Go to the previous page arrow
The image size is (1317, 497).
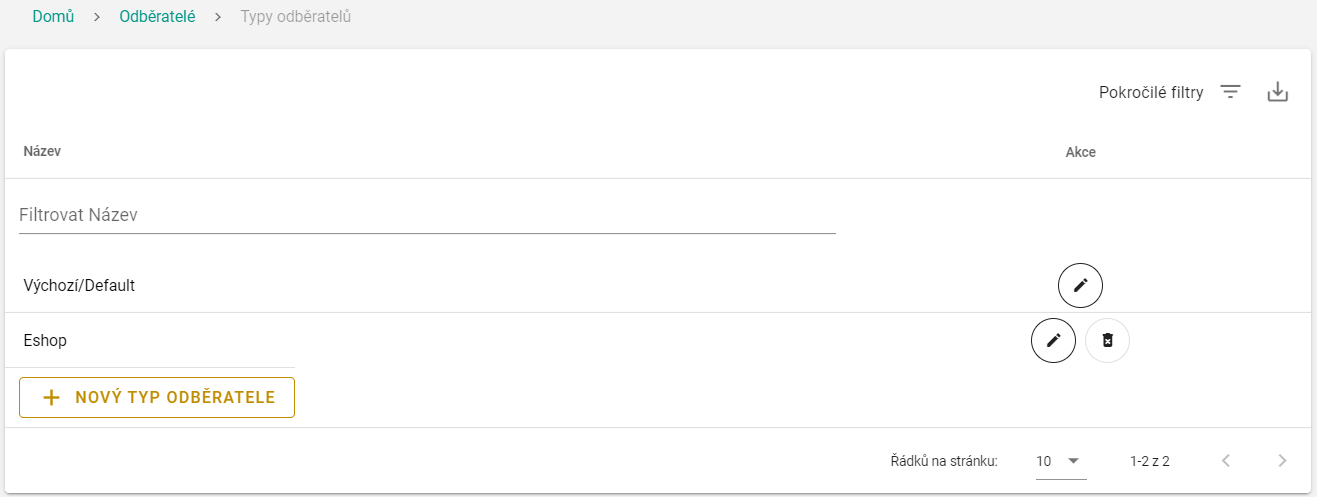[x=1226, y=461]
